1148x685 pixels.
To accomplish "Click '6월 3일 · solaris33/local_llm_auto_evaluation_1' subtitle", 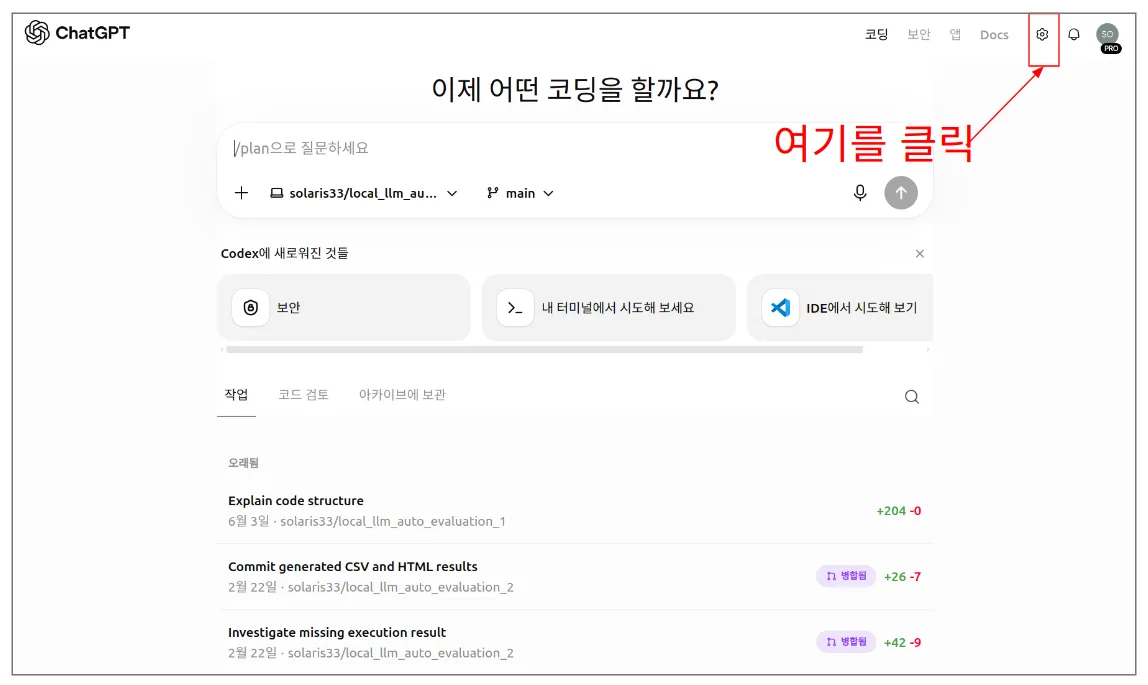I will point(367,521).
